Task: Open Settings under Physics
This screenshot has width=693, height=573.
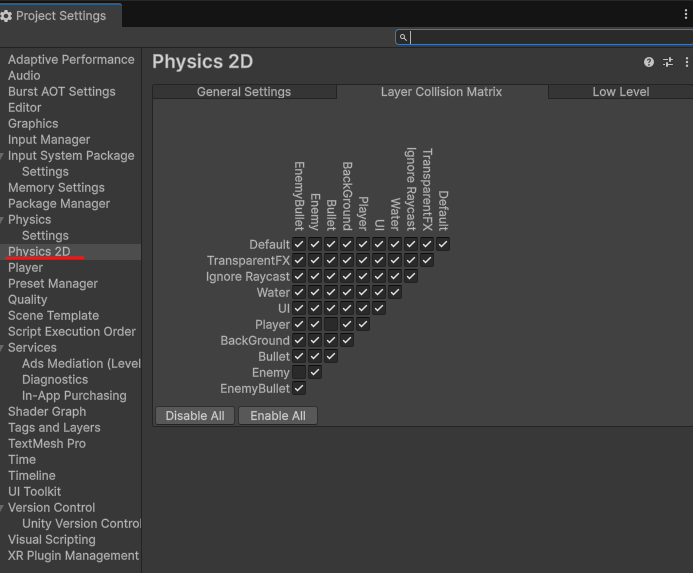Action: click(x=46, y=236)
